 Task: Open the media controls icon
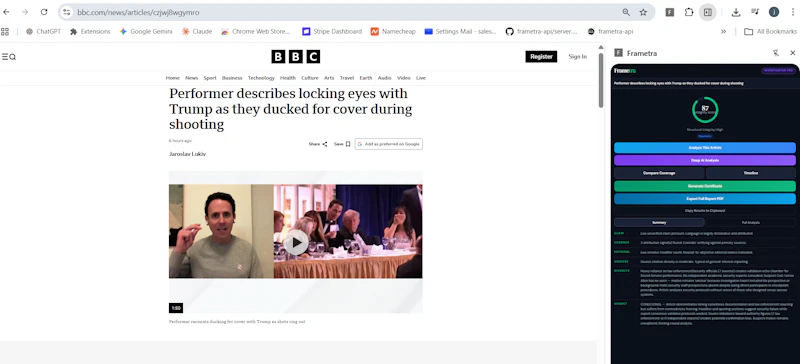755,12
